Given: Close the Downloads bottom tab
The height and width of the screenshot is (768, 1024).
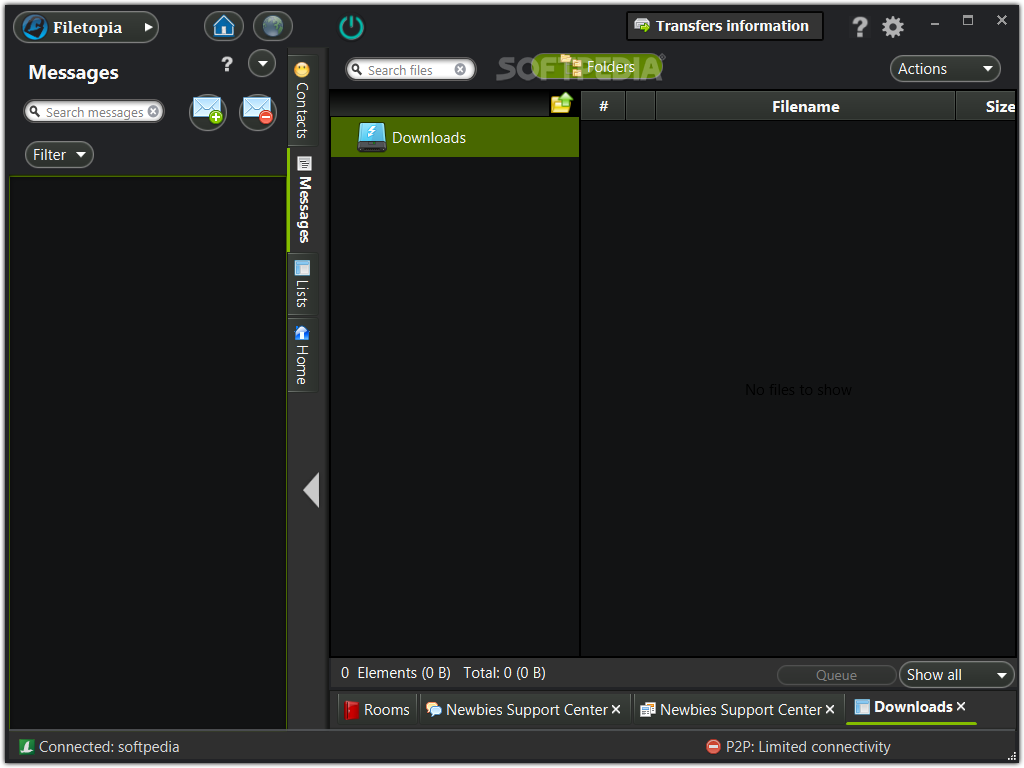Looking at the screenshot, I should pos(961,707).
